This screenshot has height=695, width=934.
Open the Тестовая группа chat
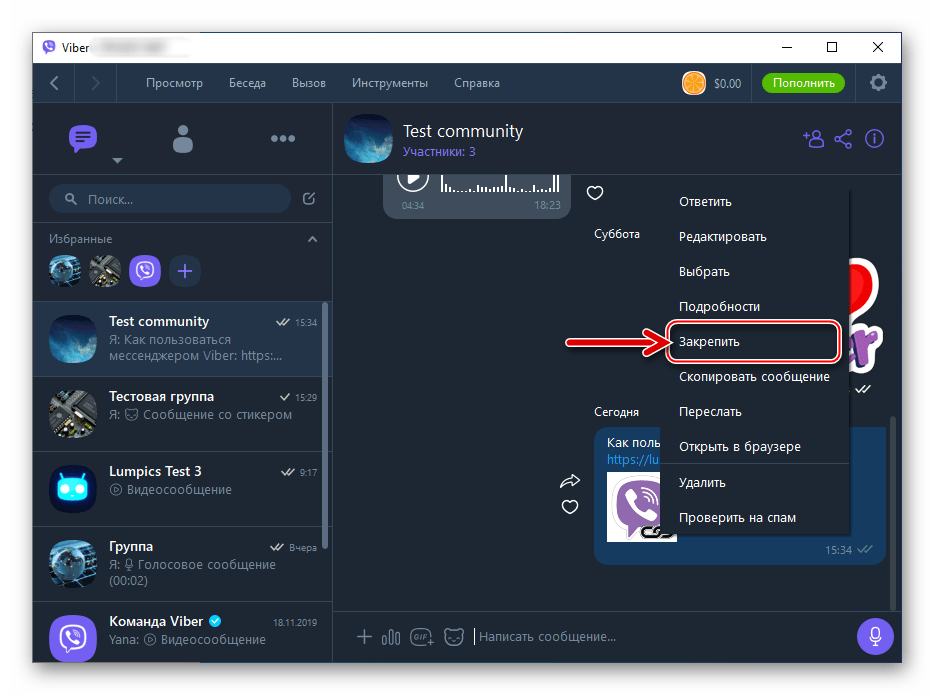pyautogui.click(x=178, y=414)
